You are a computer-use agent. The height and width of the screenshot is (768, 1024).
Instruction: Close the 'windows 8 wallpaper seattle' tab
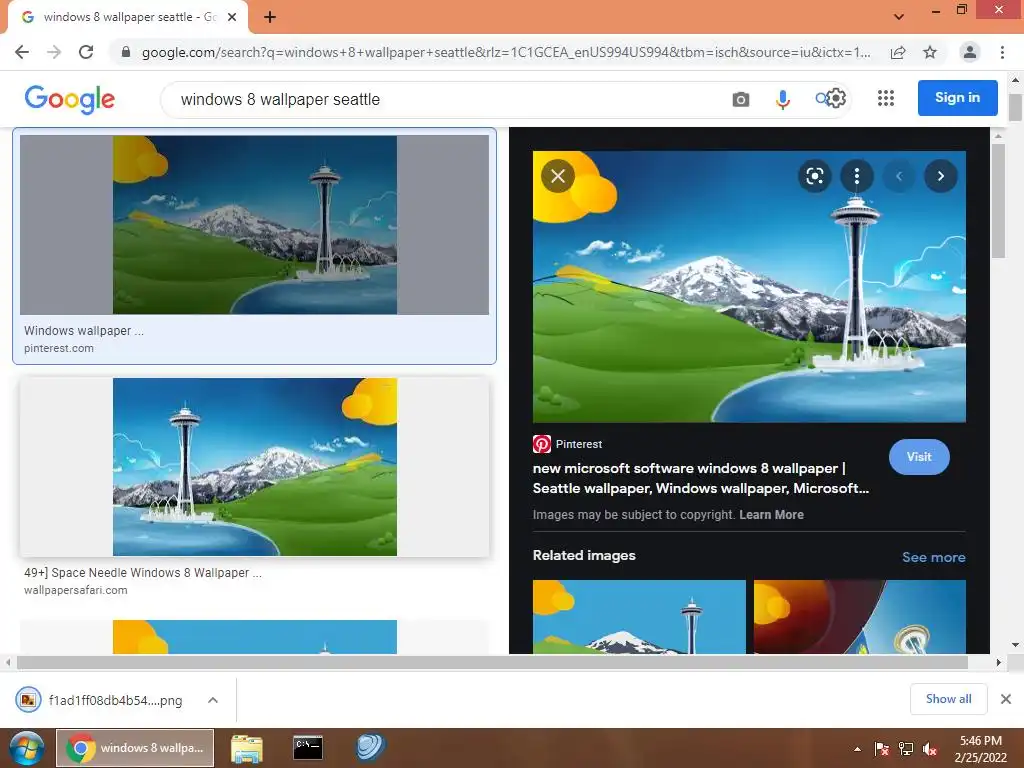click(x=232, y=17)
